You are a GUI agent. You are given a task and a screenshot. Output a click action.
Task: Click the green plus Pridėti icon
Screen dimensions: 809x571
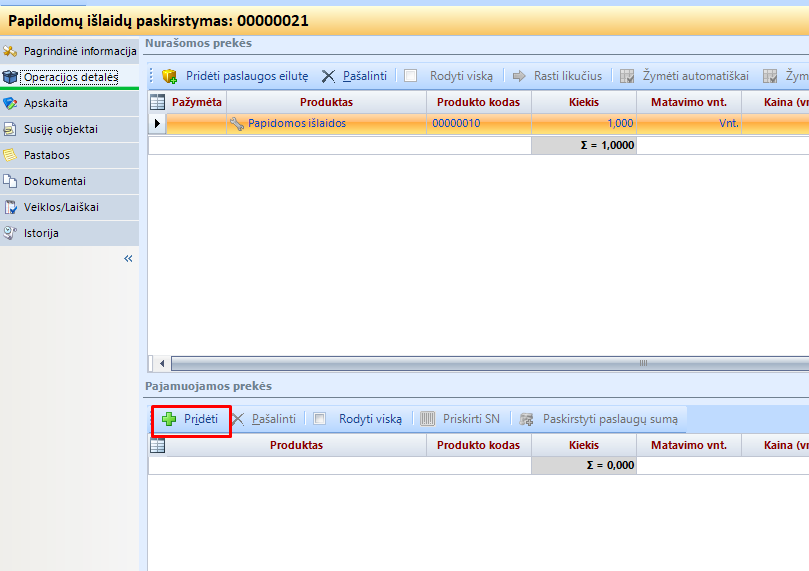169,420
